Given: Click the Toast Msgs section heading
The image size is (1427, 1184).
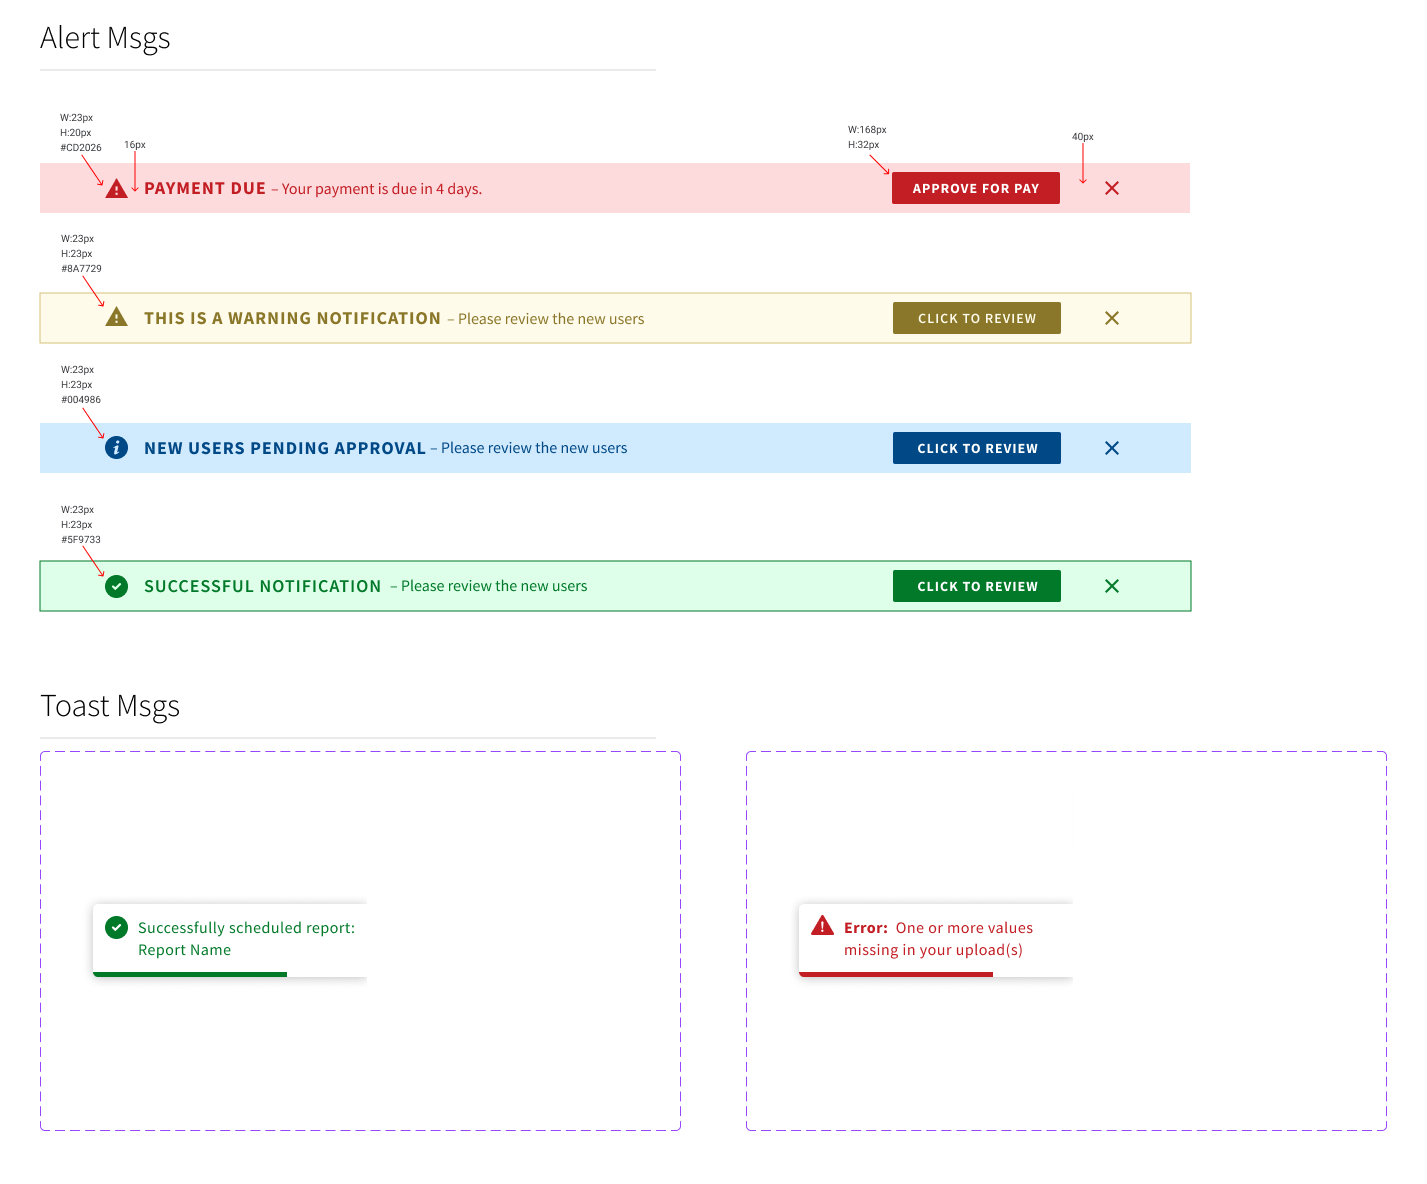Looking at the screenshot, I should click(x=110, y=706).
